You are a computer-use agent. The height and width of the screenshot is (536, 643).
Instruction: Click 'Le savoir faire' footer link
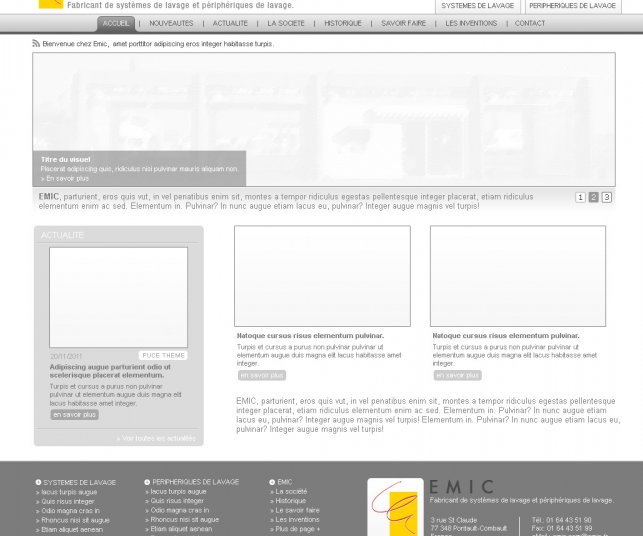pyautogui.click(x=297, y=510)
